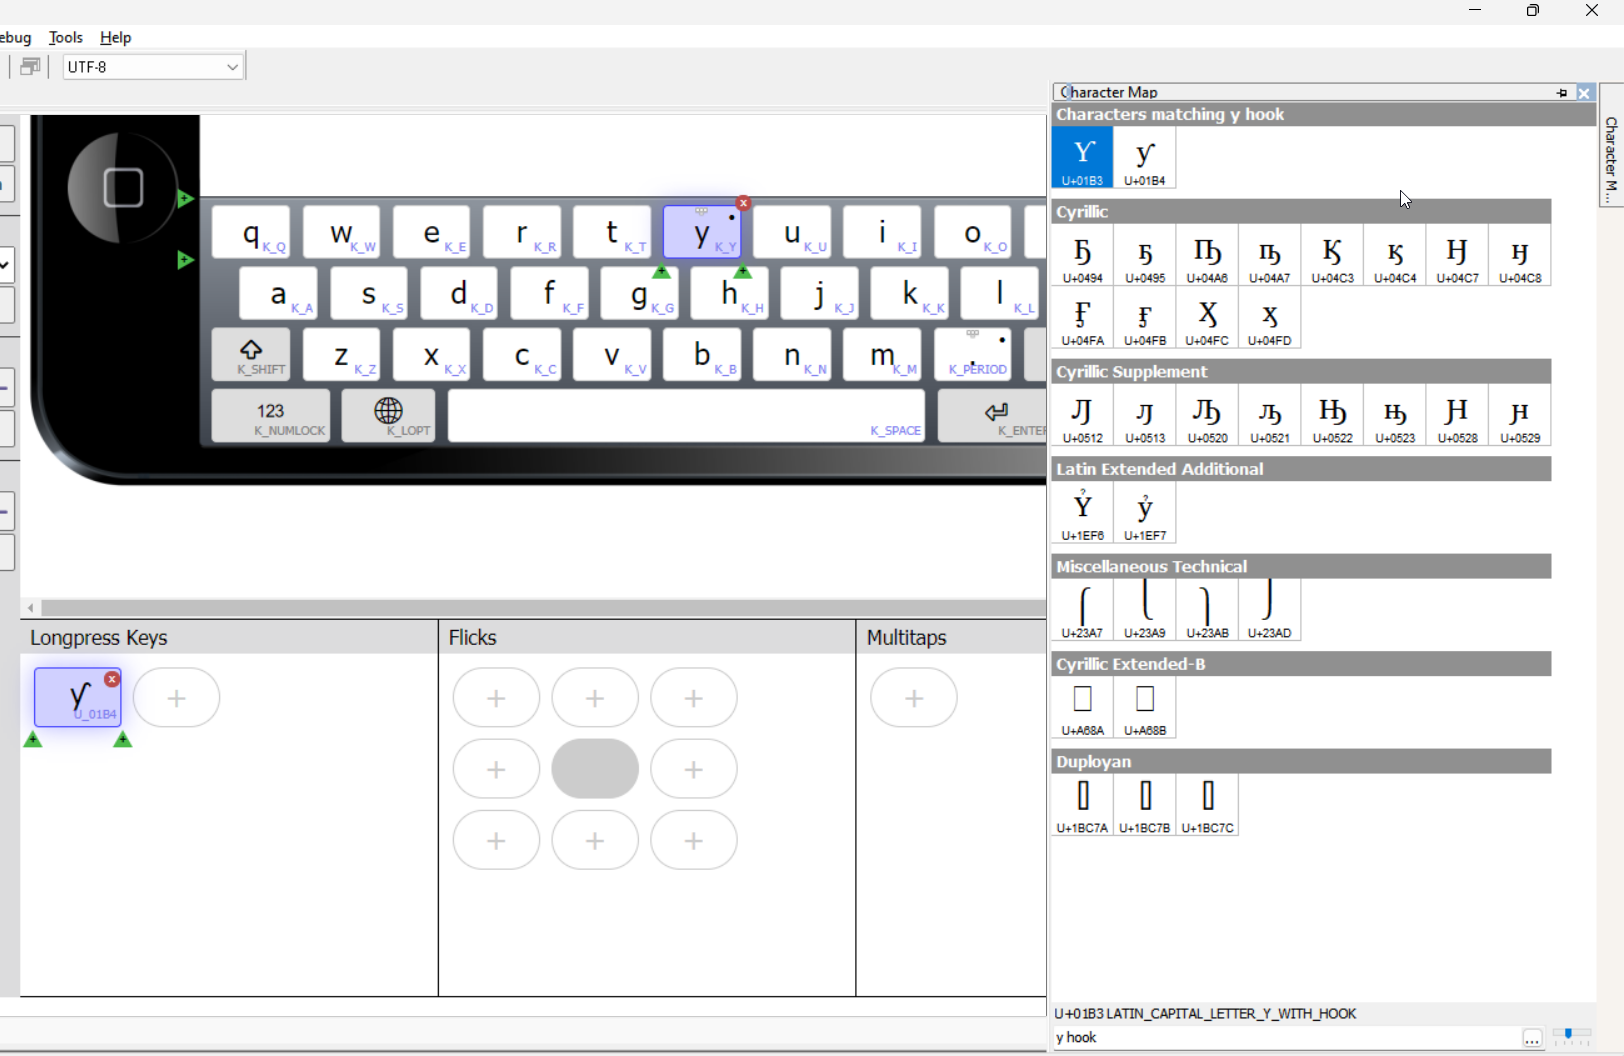This screenshot has height=1056, width=1624.
Task: Add a multitap key
Action: [x=914, y=698]
